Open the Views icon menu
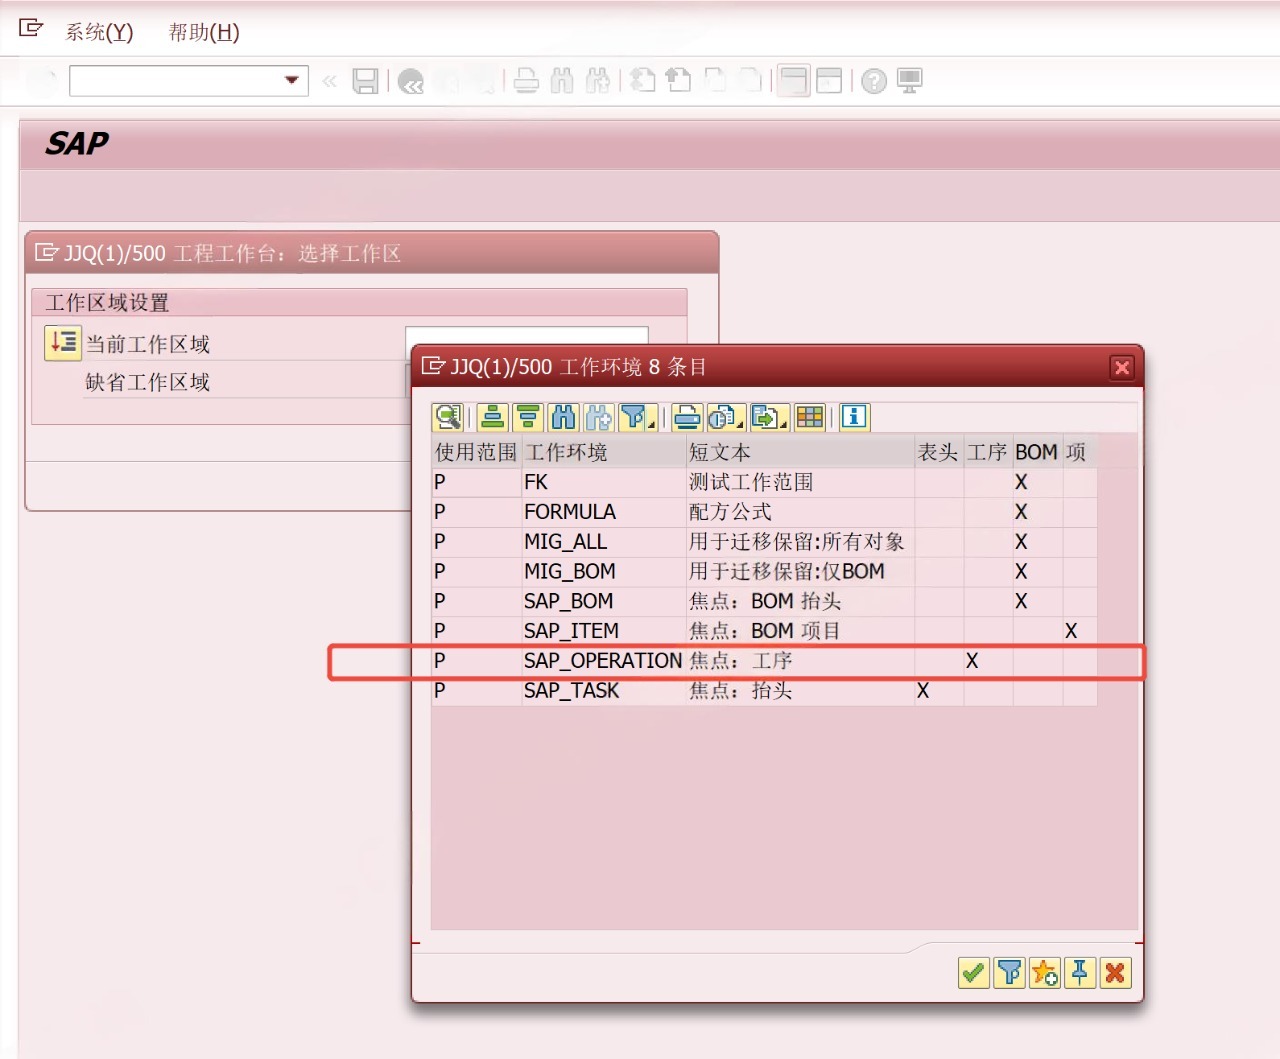This screenshot has height=1059, width=1280. point(725,417)
